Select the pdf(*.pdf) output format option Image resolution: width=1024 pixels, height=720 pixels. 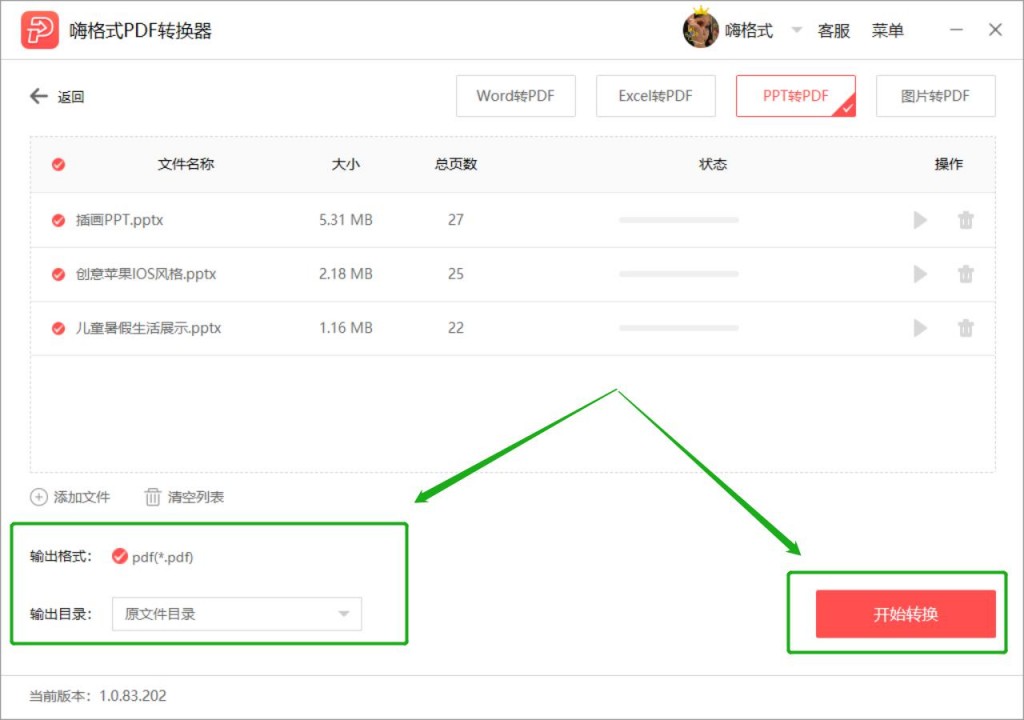click(153, 557)
